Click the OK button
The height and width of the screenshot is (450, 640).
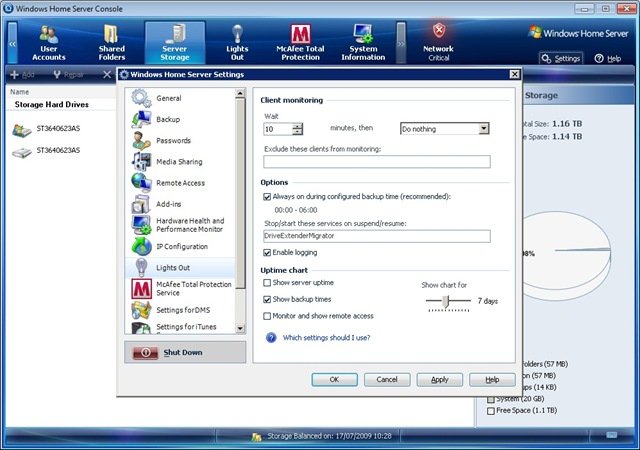[x=334, y=380]
